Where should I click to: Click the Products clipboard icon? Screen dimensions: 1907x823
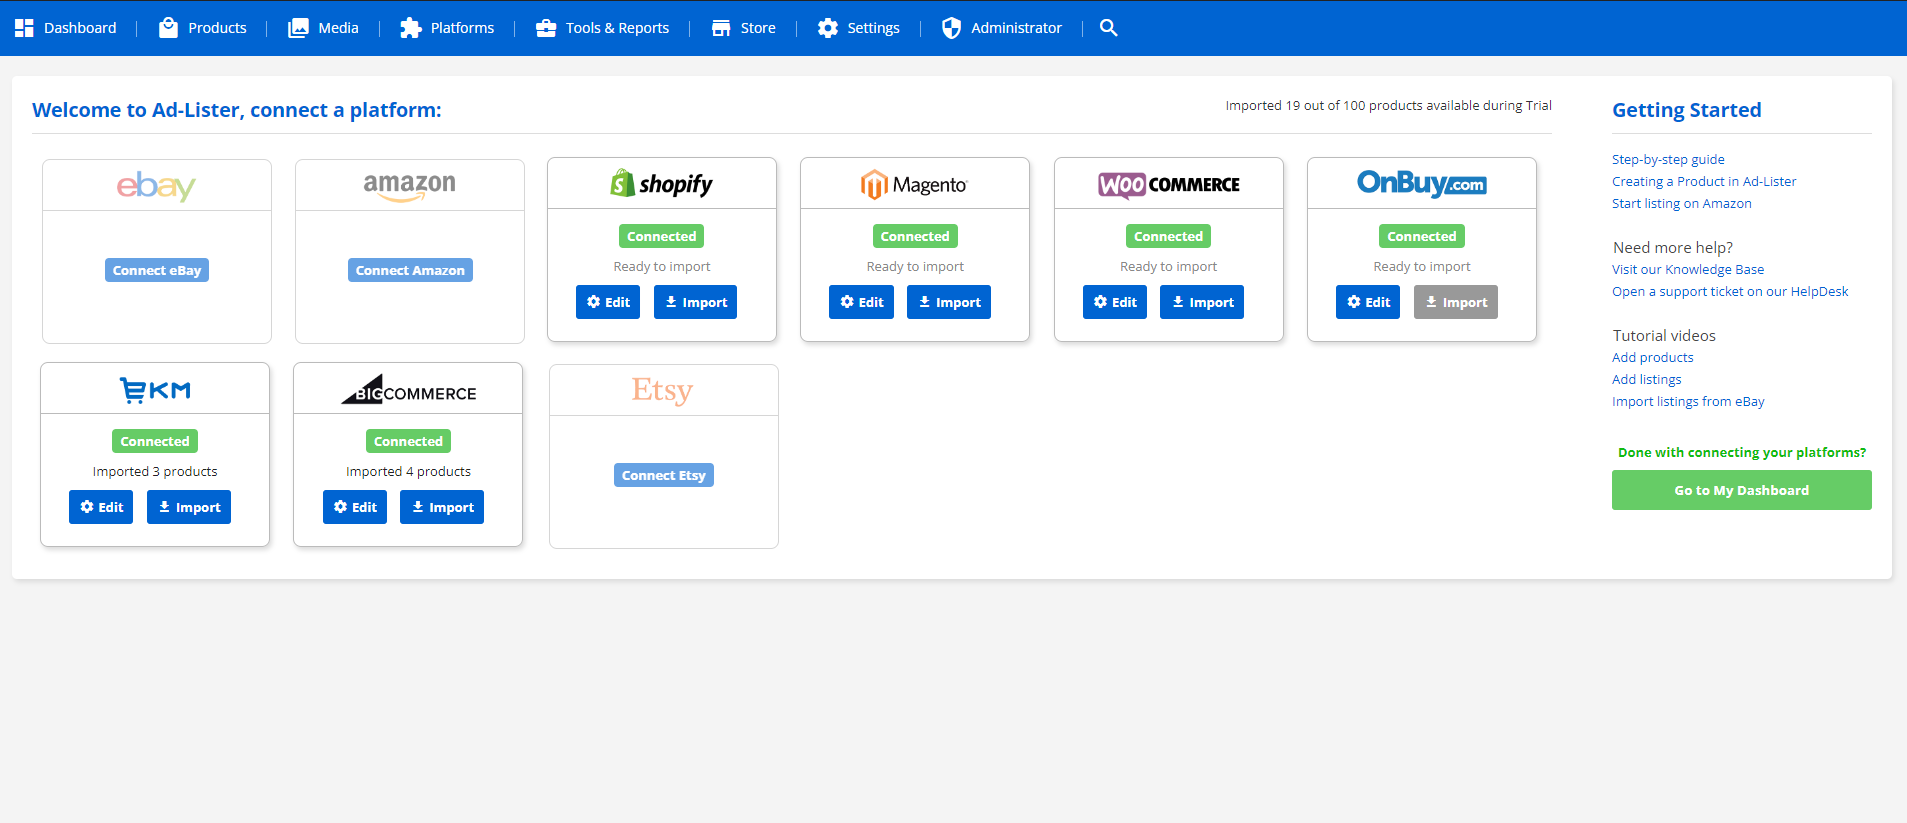168,28
